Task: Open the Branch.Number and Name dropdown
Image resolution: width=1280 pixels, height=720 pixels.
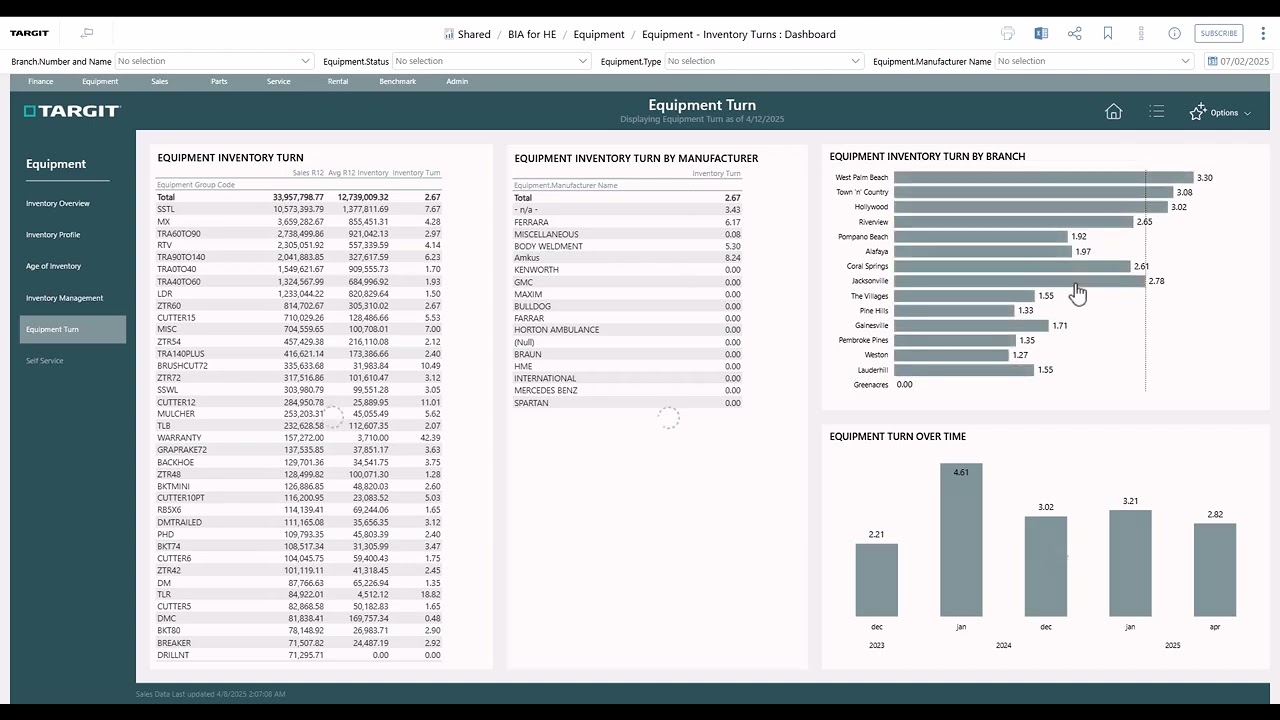Action: [x=214, y=61]
